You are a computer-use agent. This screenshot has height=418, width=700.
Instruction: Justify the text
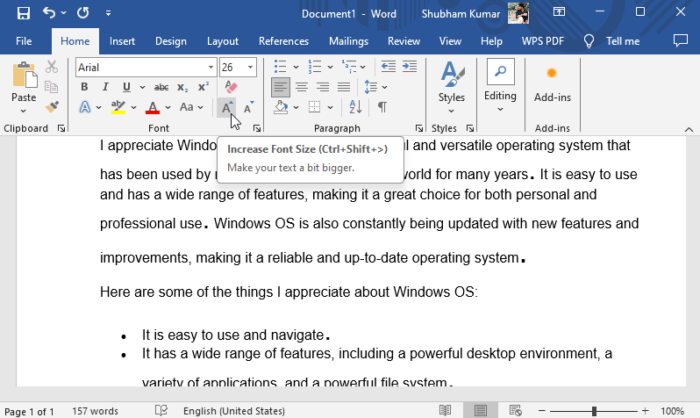pyautogui.click(x=344, y=87)
